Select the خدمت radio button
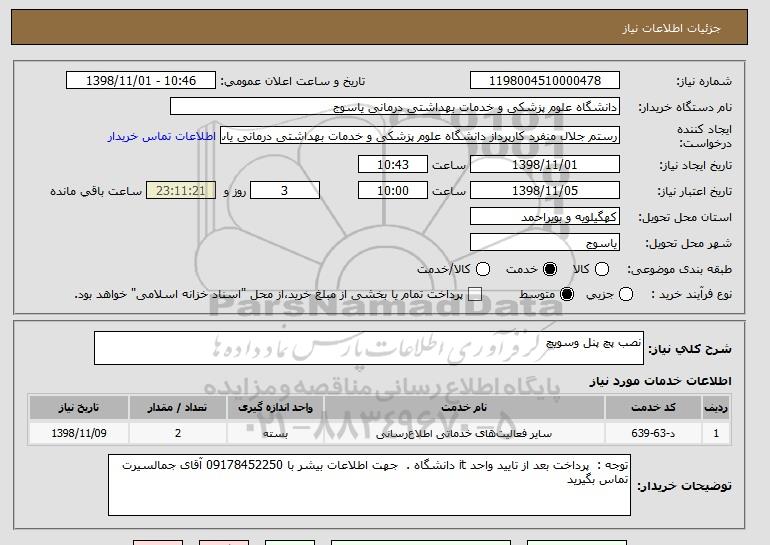Image resolution: width=770 pixels, height=545 pixels. [x=550, y=269]
